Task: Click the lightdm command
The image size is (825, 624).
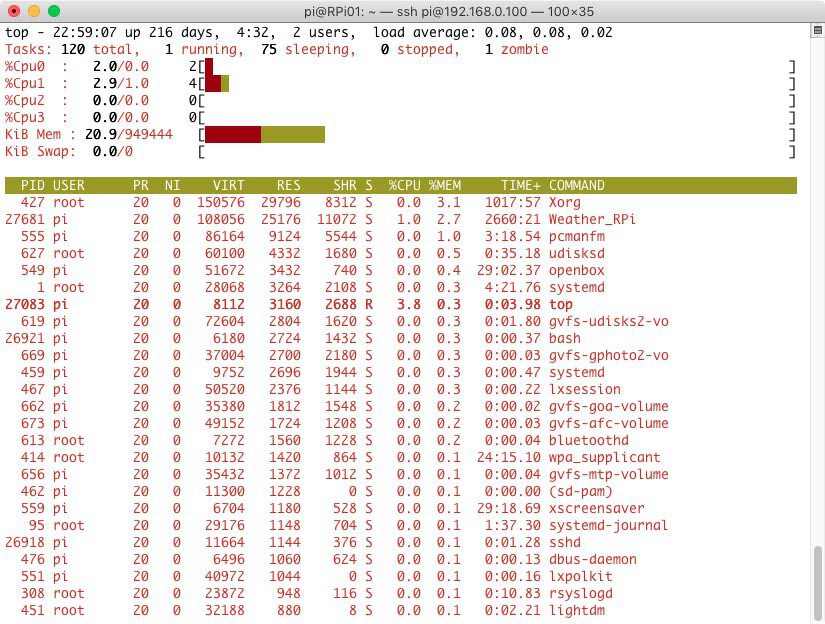Action: (577, 610)
